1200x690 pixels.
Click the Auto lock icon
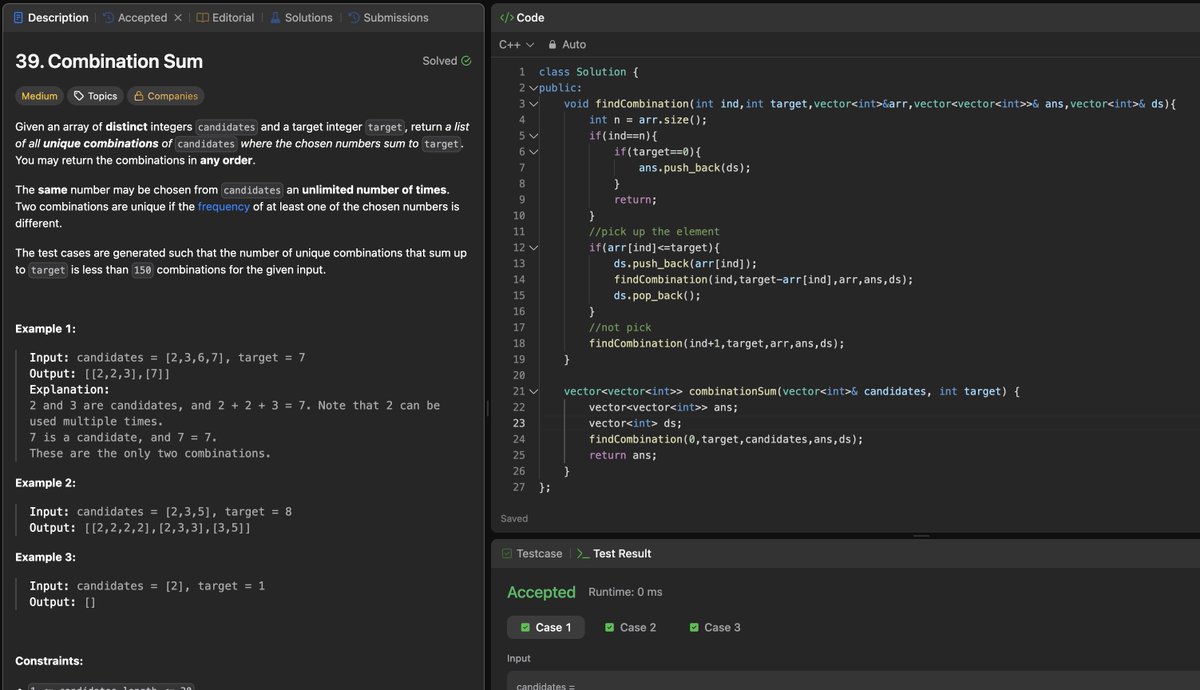click(551, 45)
